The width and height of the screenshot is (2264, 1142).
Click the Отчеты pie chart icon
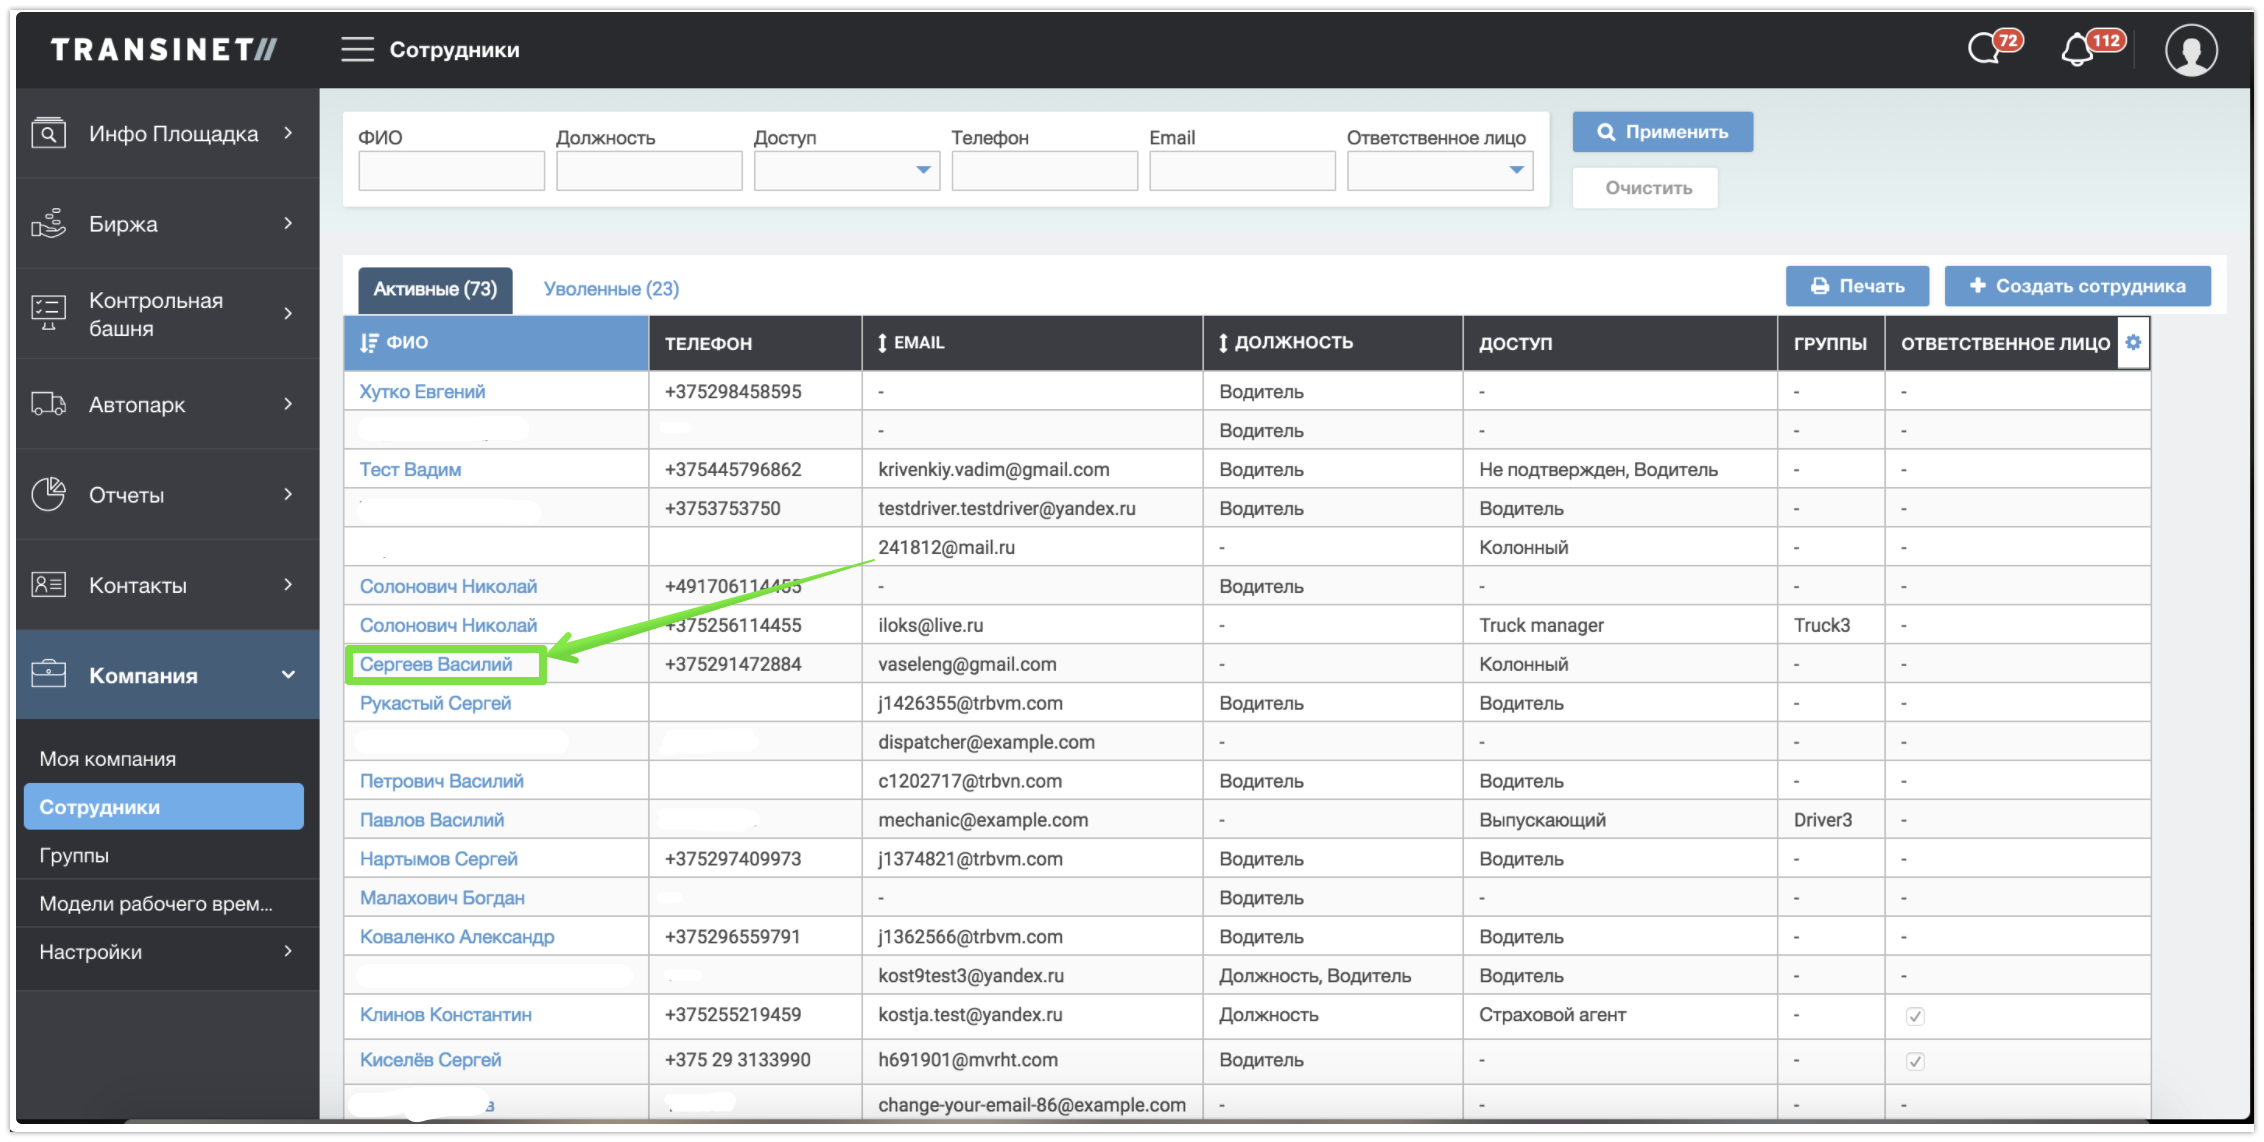coord(48,494)
